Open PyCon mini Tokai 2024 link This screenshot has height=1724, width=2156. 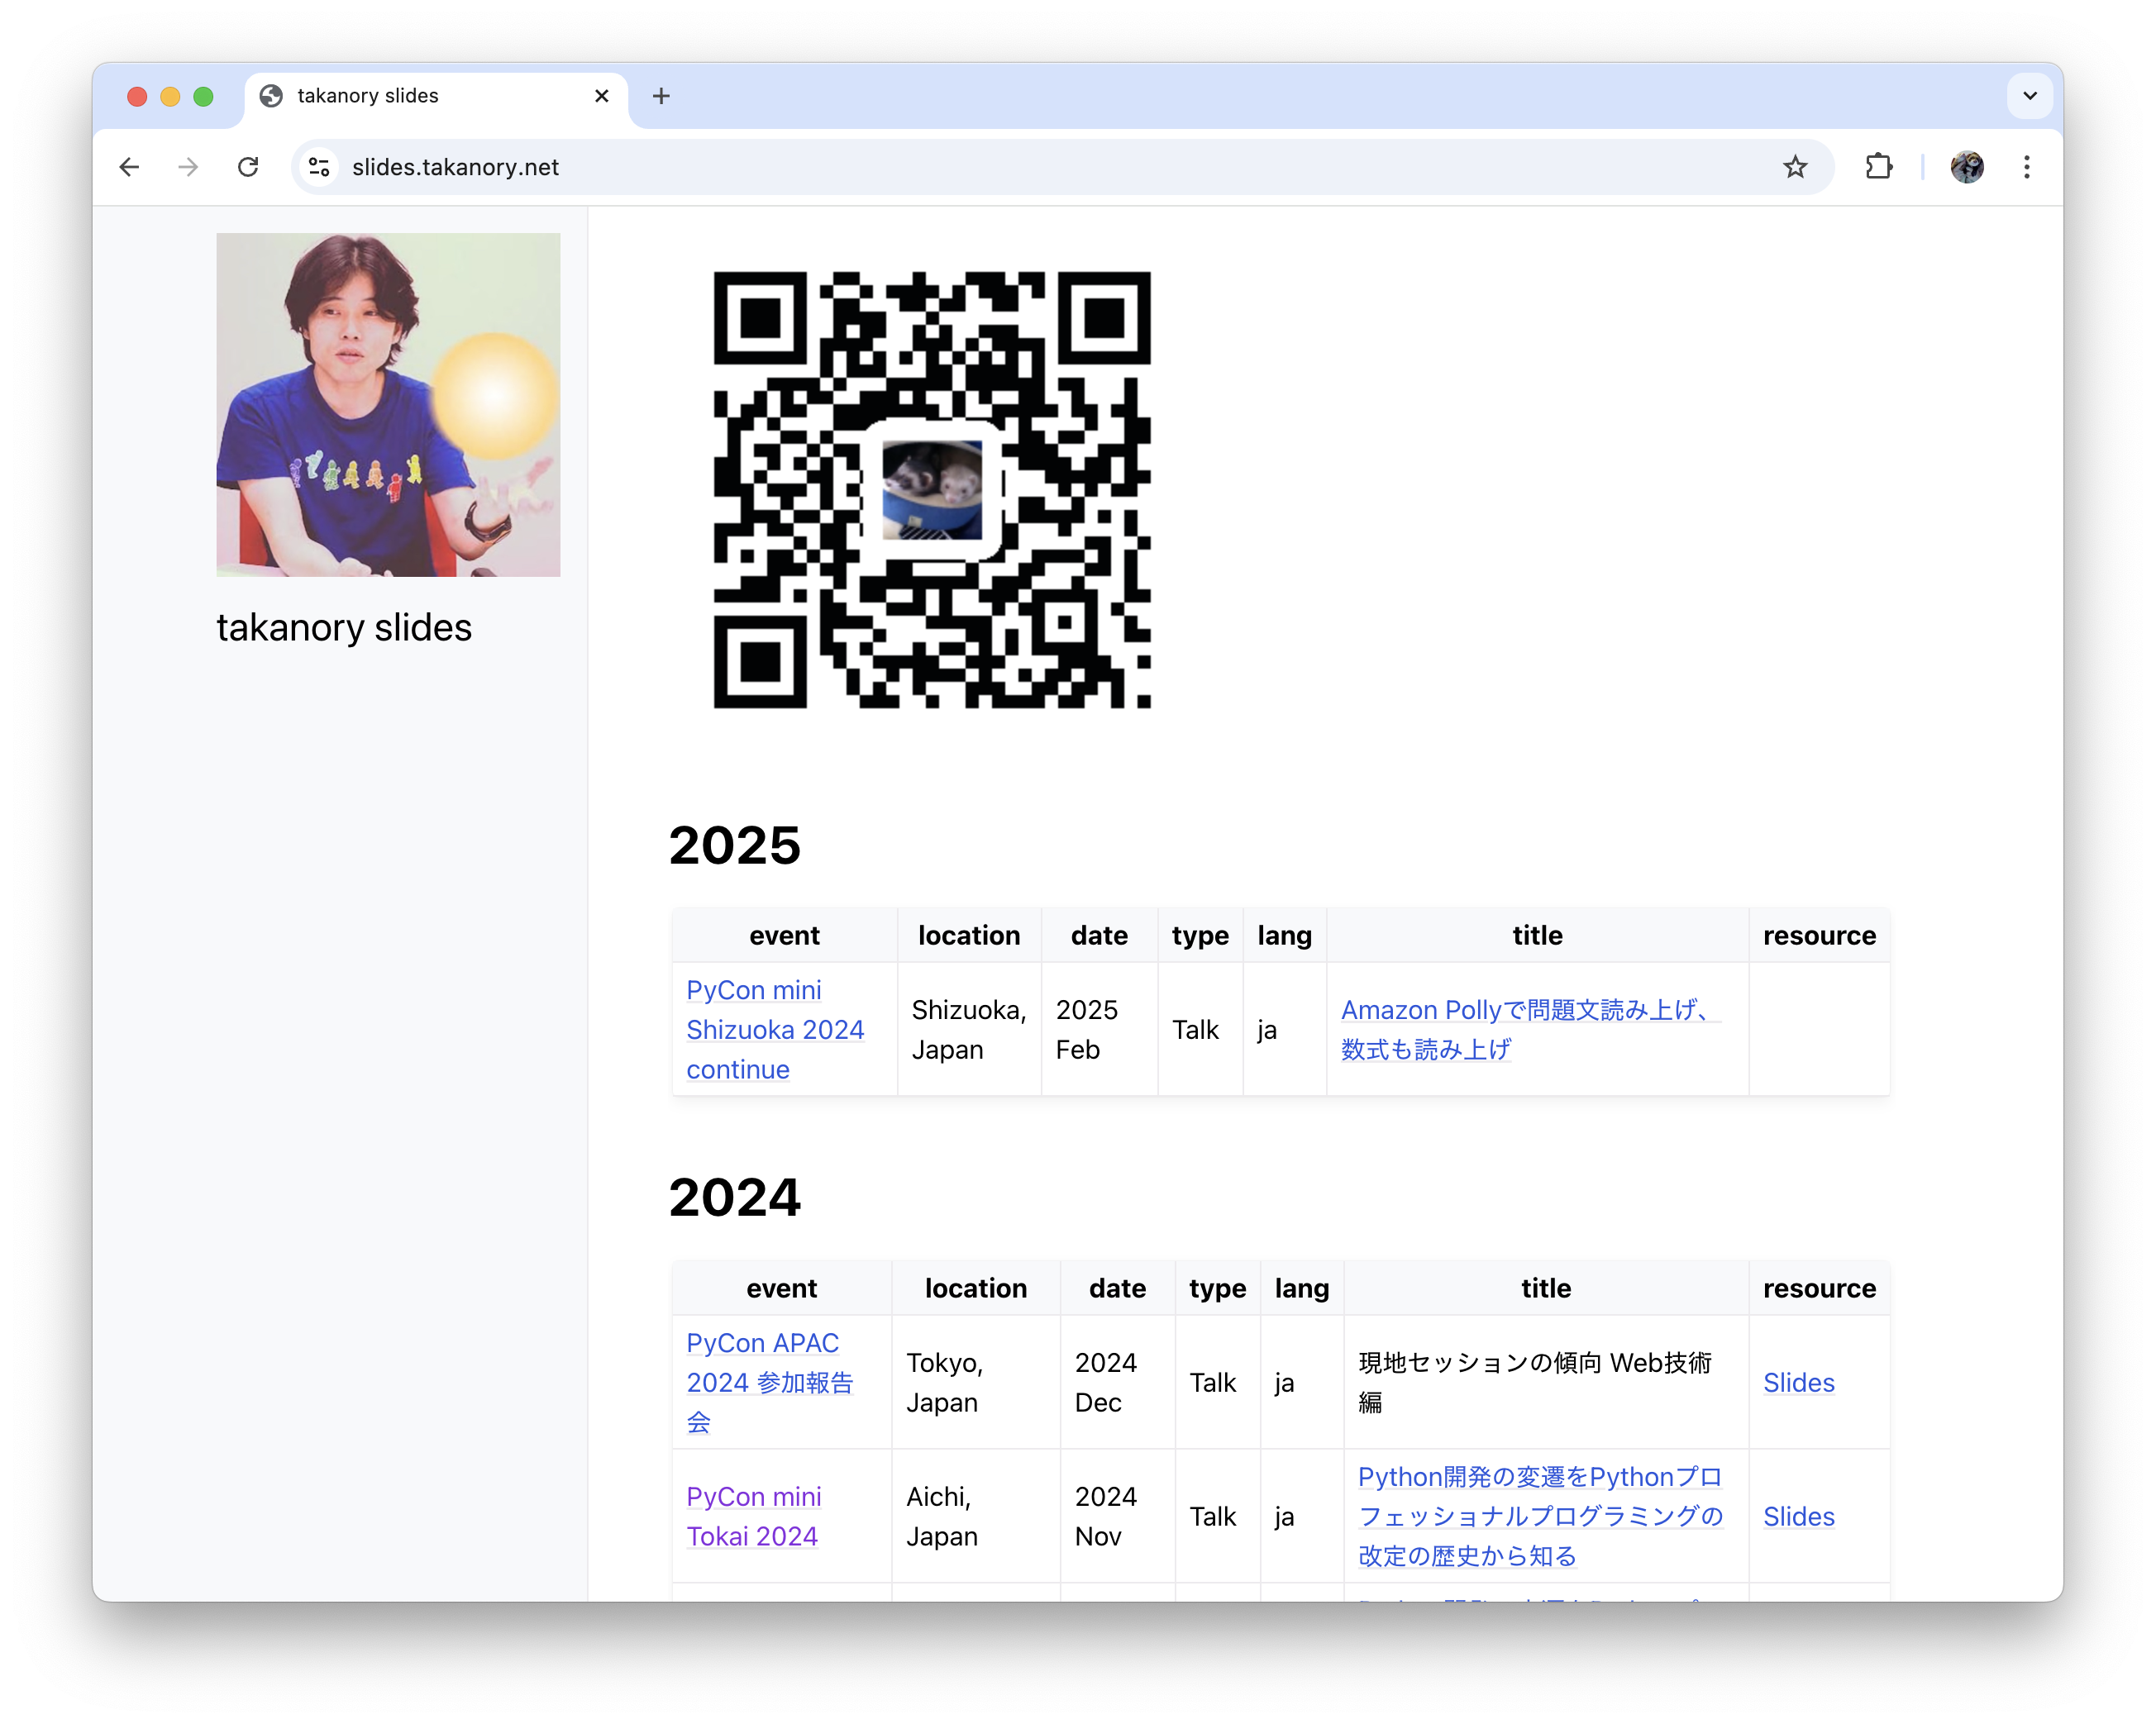[x=753, y=1516]
